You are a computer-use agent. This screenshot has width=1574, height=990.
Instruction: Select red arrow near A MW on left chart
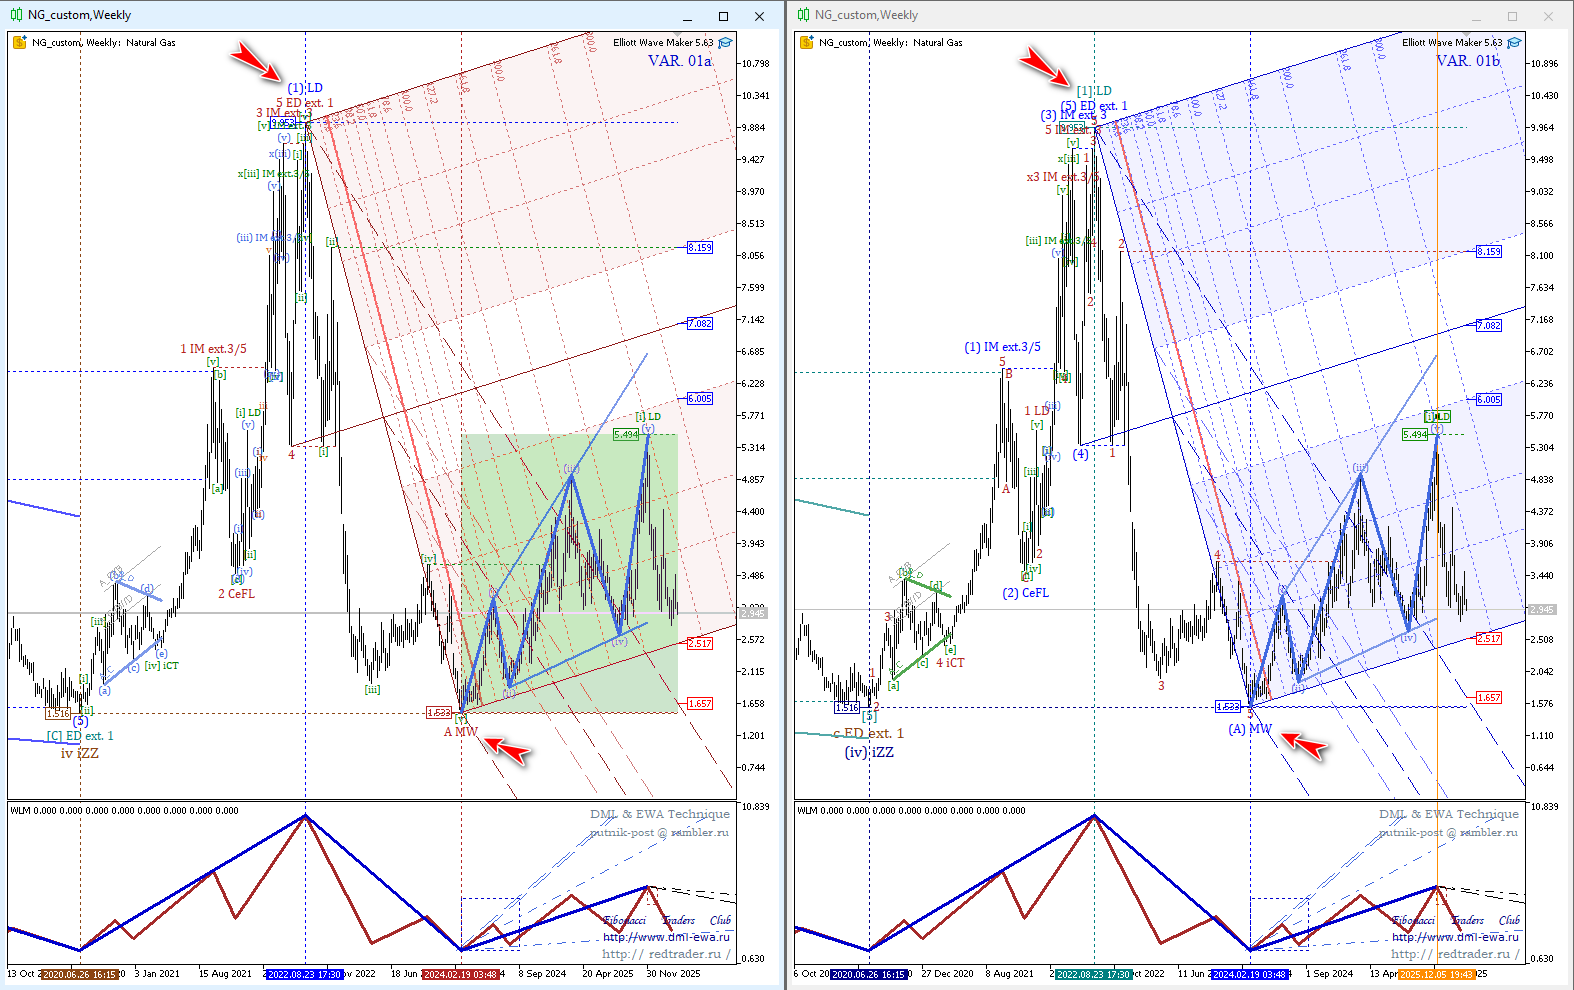click(x=508, y=749)
